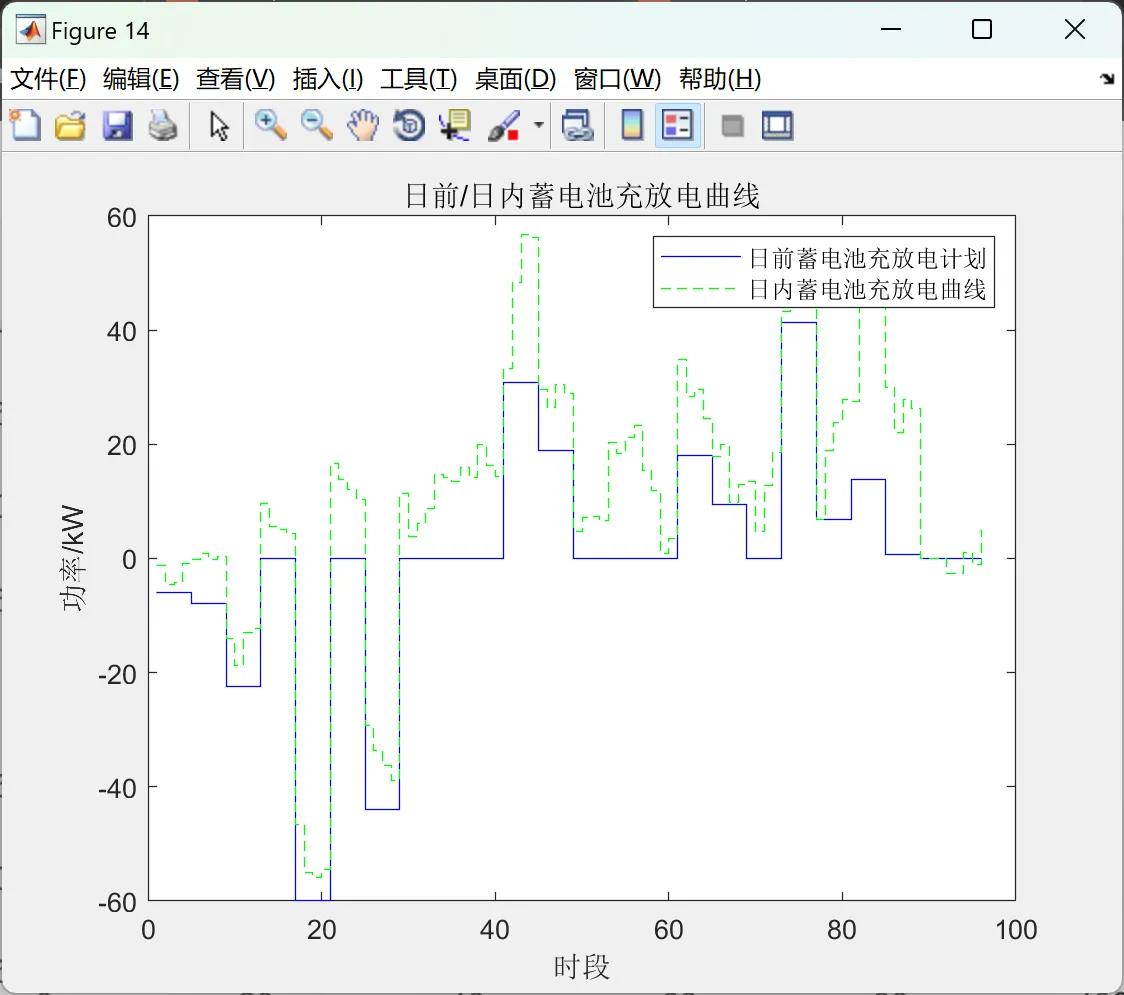Viewport: 1124px width, 995px height.
Task: Click the green dashed peak near 57 kW
Action: 530,235
